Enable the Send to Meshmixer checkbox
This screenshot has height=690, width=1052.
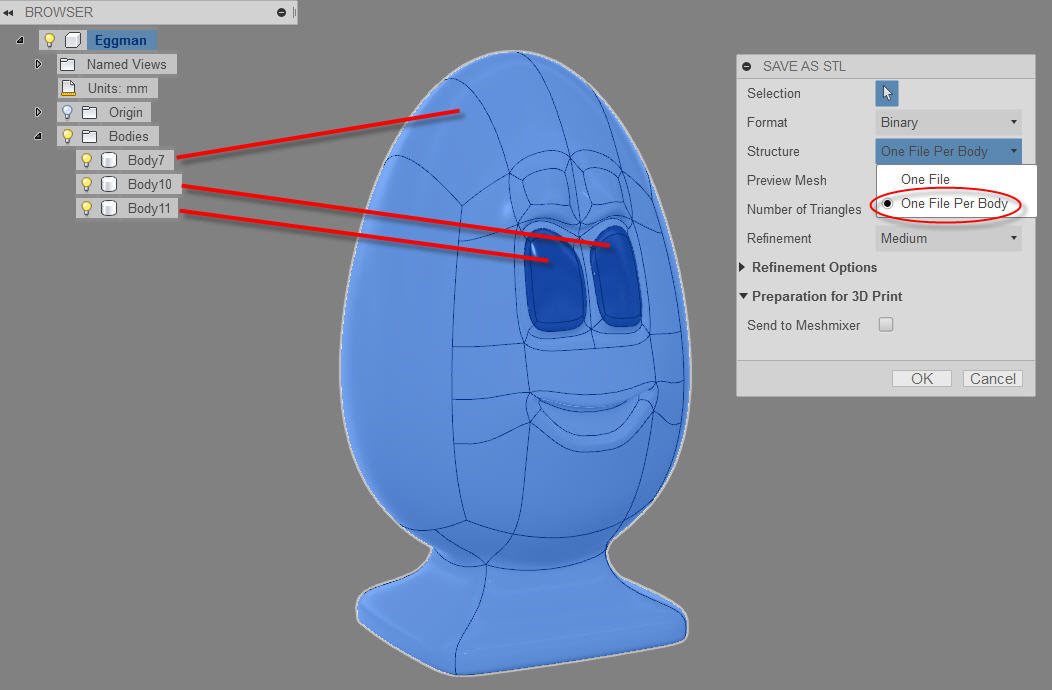pyautogui.click(x=887, y=325)
